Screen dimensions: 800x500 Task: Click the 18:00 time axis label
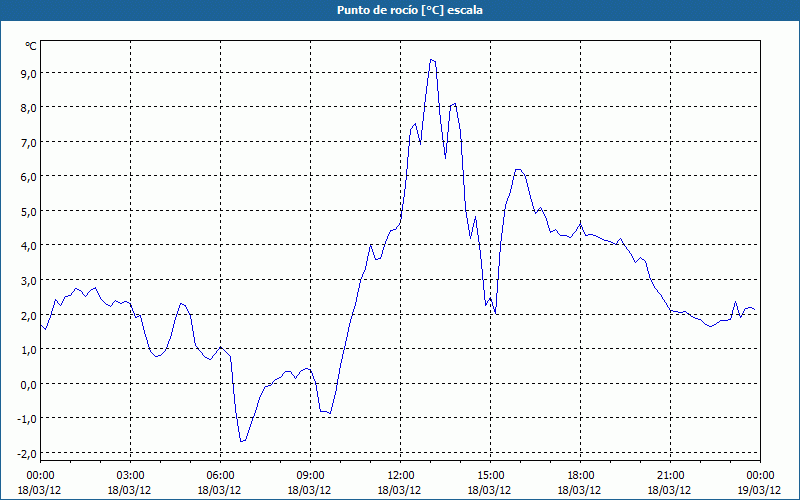point(580,476)
